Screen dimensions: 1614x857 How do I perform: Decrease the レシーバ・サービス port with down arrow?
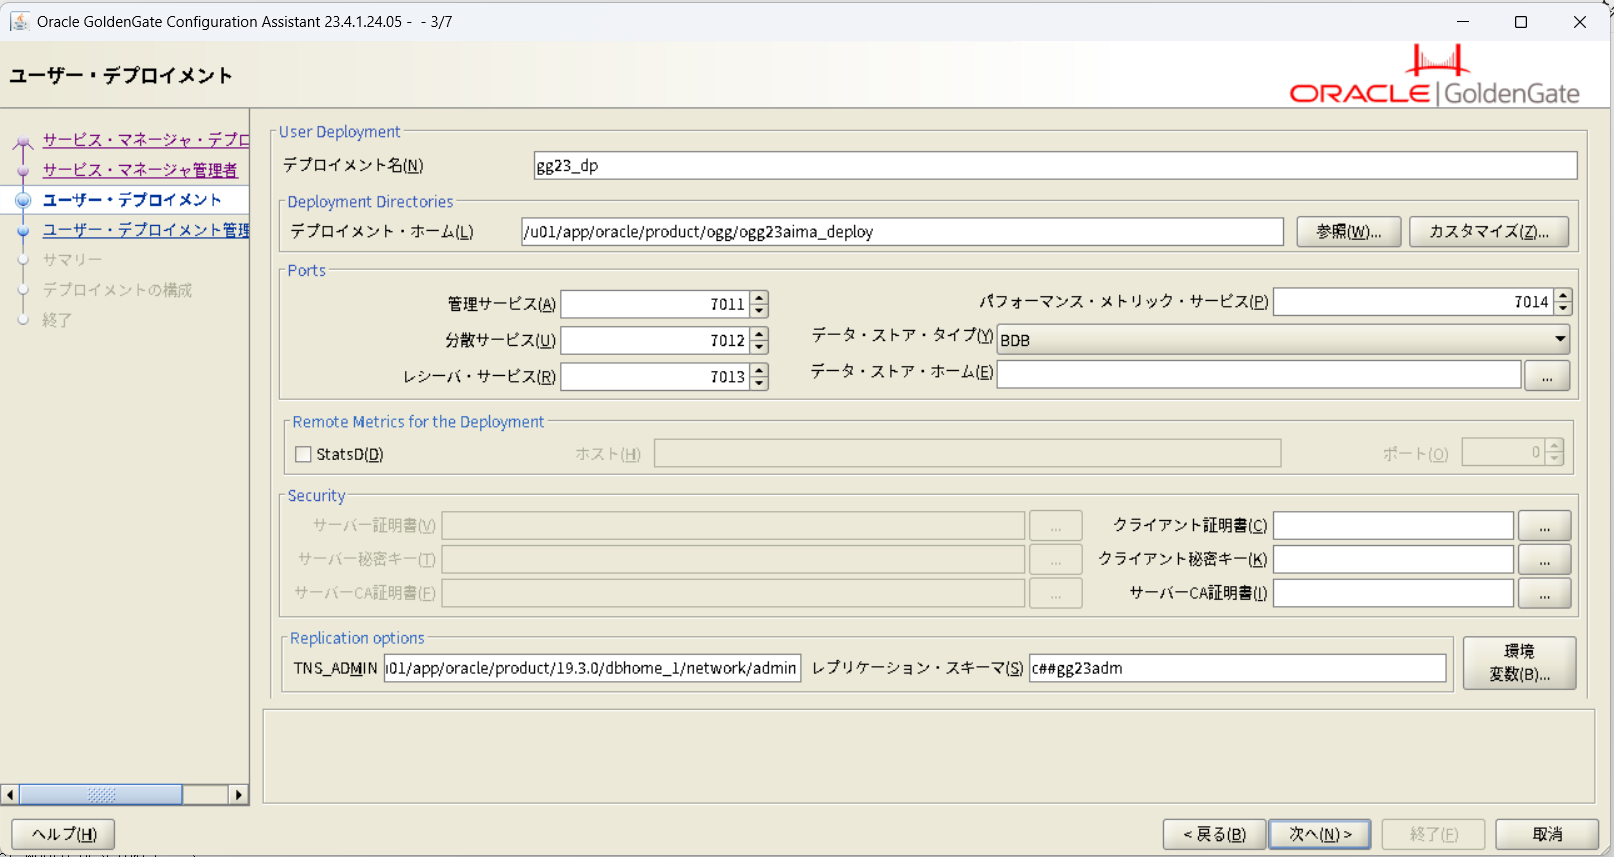pyautogui.click(x=759, y=384)
